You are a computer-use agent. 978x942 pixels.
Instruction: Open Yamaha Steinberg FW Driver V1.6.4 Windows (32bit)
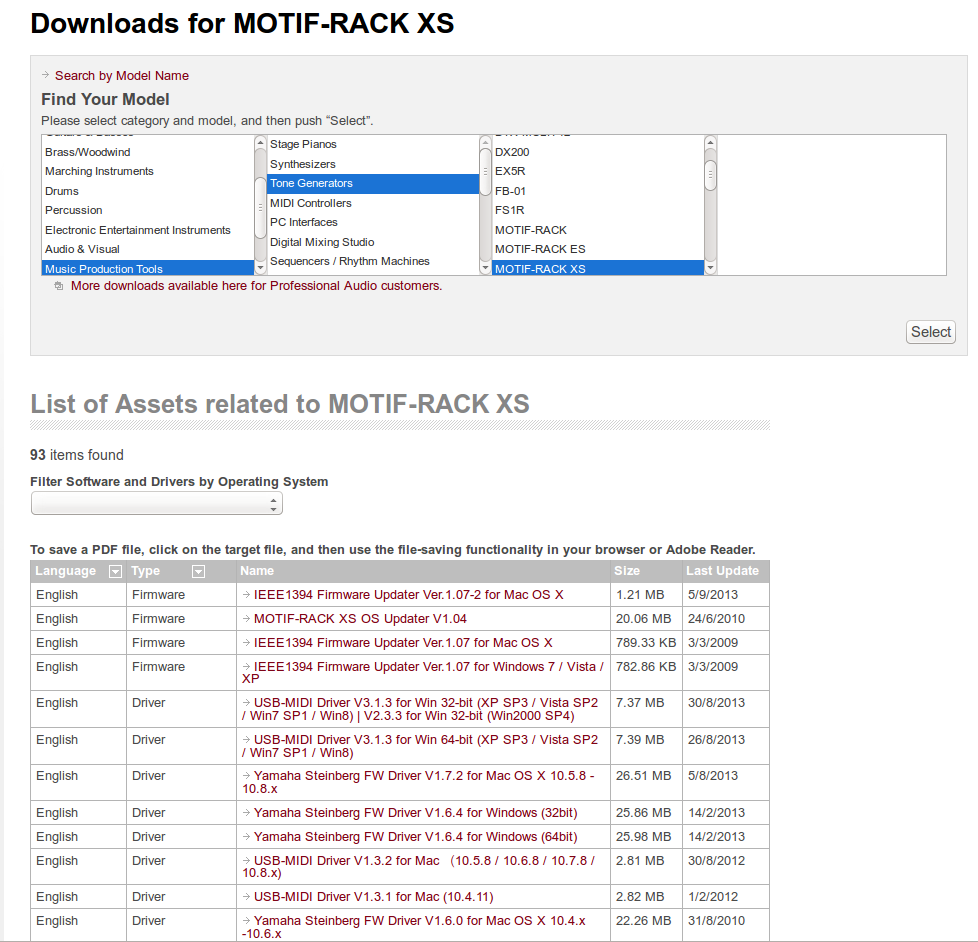415,813
